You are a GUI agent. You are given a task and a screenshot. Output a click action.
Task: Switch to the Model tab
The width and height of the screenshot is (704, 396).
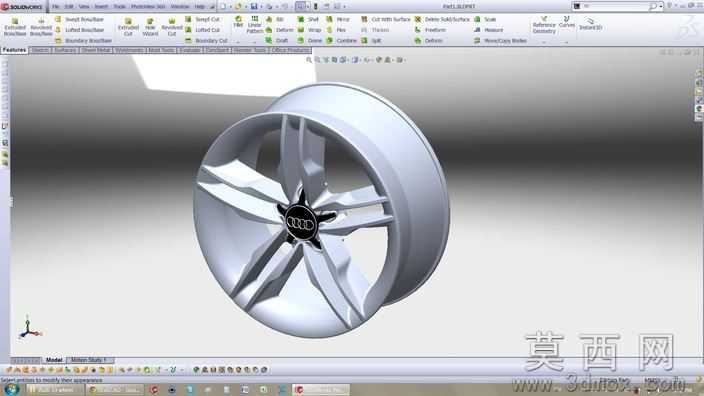[54, 360]
